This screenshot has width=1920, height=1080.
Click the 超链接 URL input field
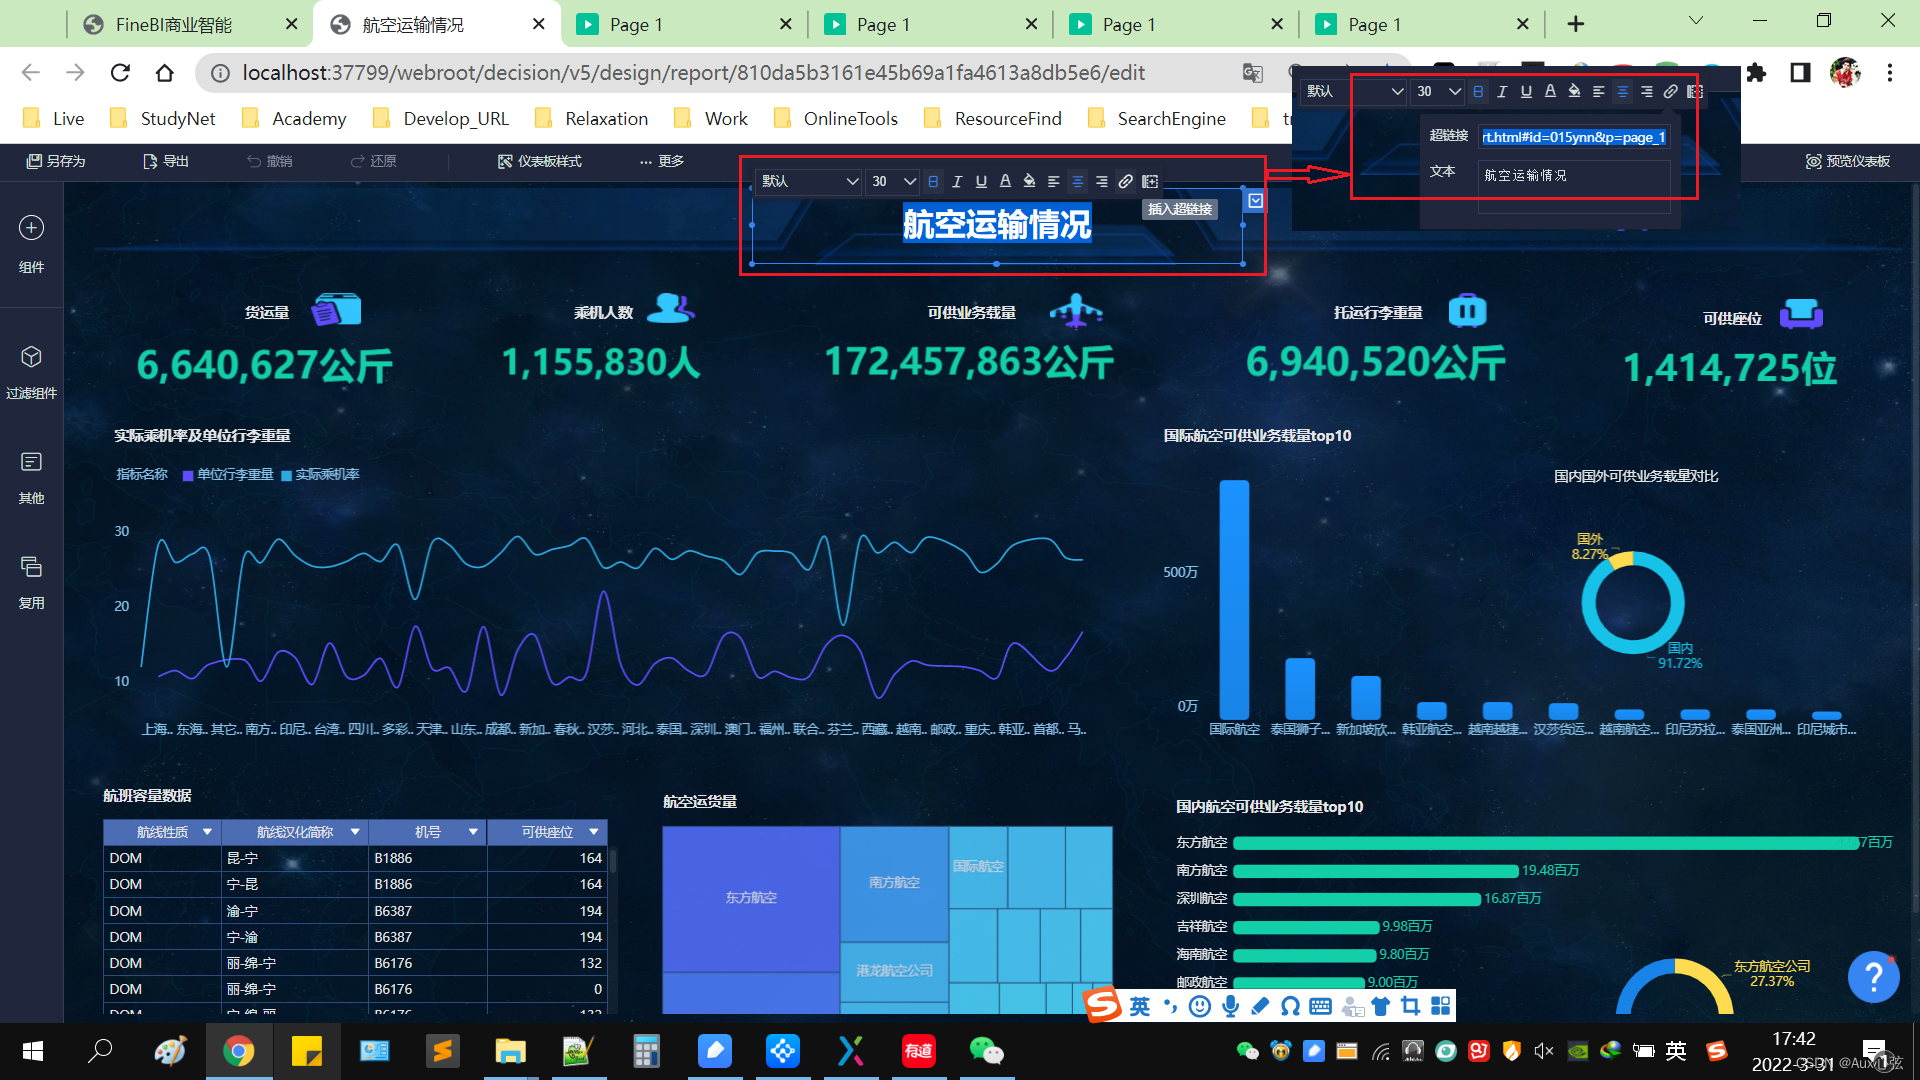(x=1573, y=137)
